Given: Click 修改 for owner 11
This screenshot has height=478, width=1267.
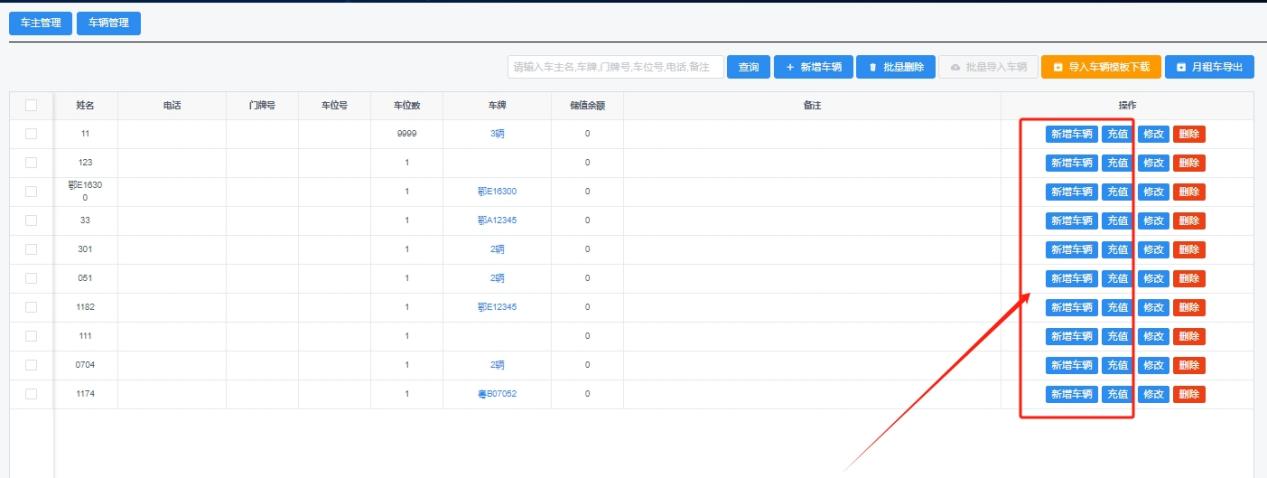Looking at the screenshot, I should point(1153,134).
